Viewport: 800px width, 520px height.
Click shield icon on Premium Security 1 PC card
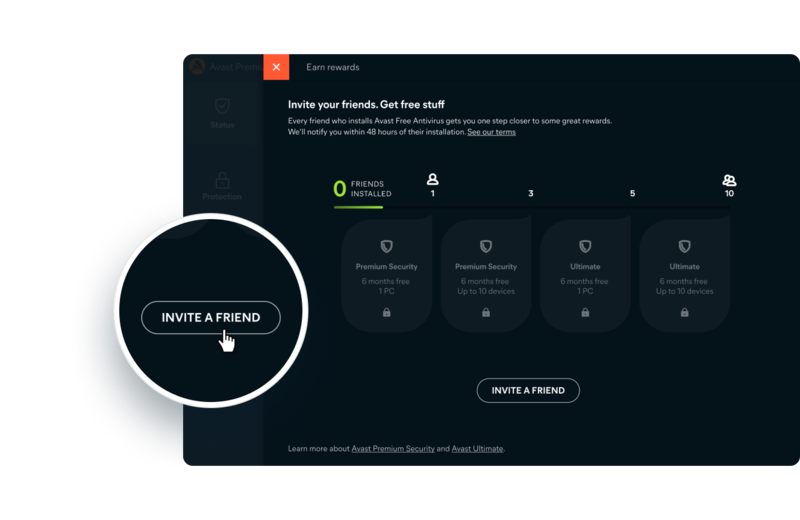(x=387, y=246)
